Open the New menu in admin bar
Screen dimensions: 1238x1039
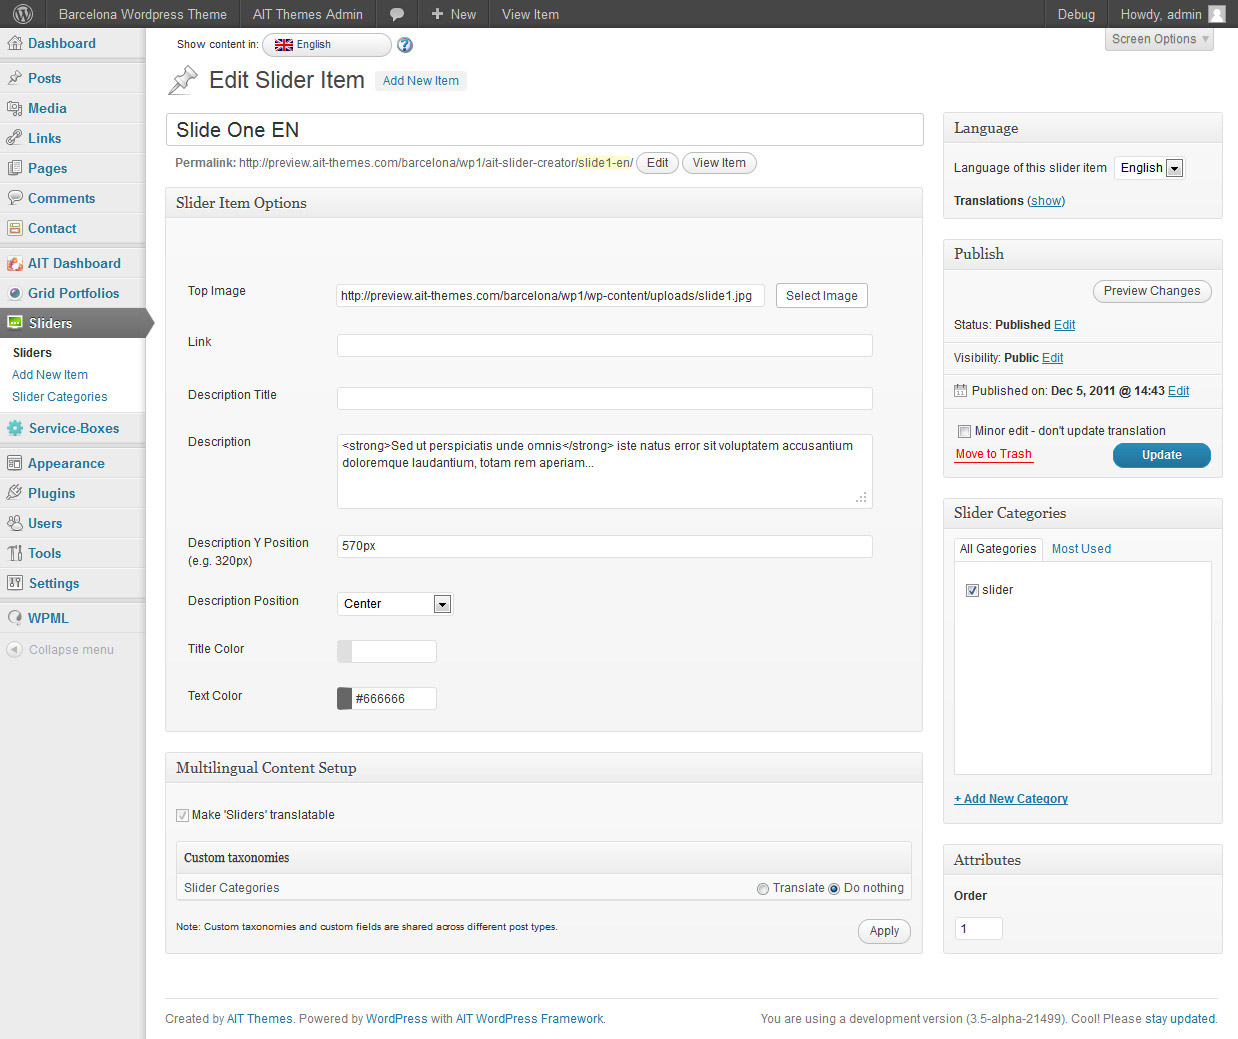pyautogui.click(x=453, y=14)
